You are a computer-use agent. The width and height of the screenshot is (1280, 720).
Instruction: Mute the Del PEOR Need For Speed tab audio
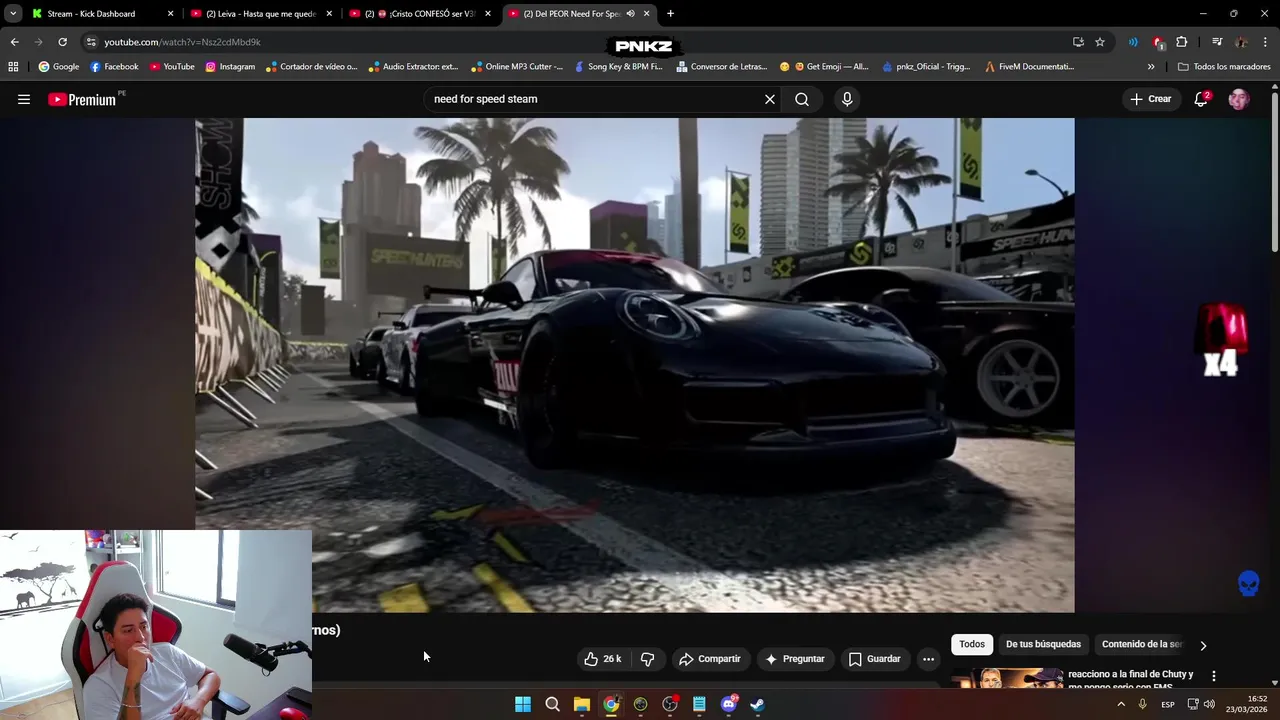click(630, 14)
